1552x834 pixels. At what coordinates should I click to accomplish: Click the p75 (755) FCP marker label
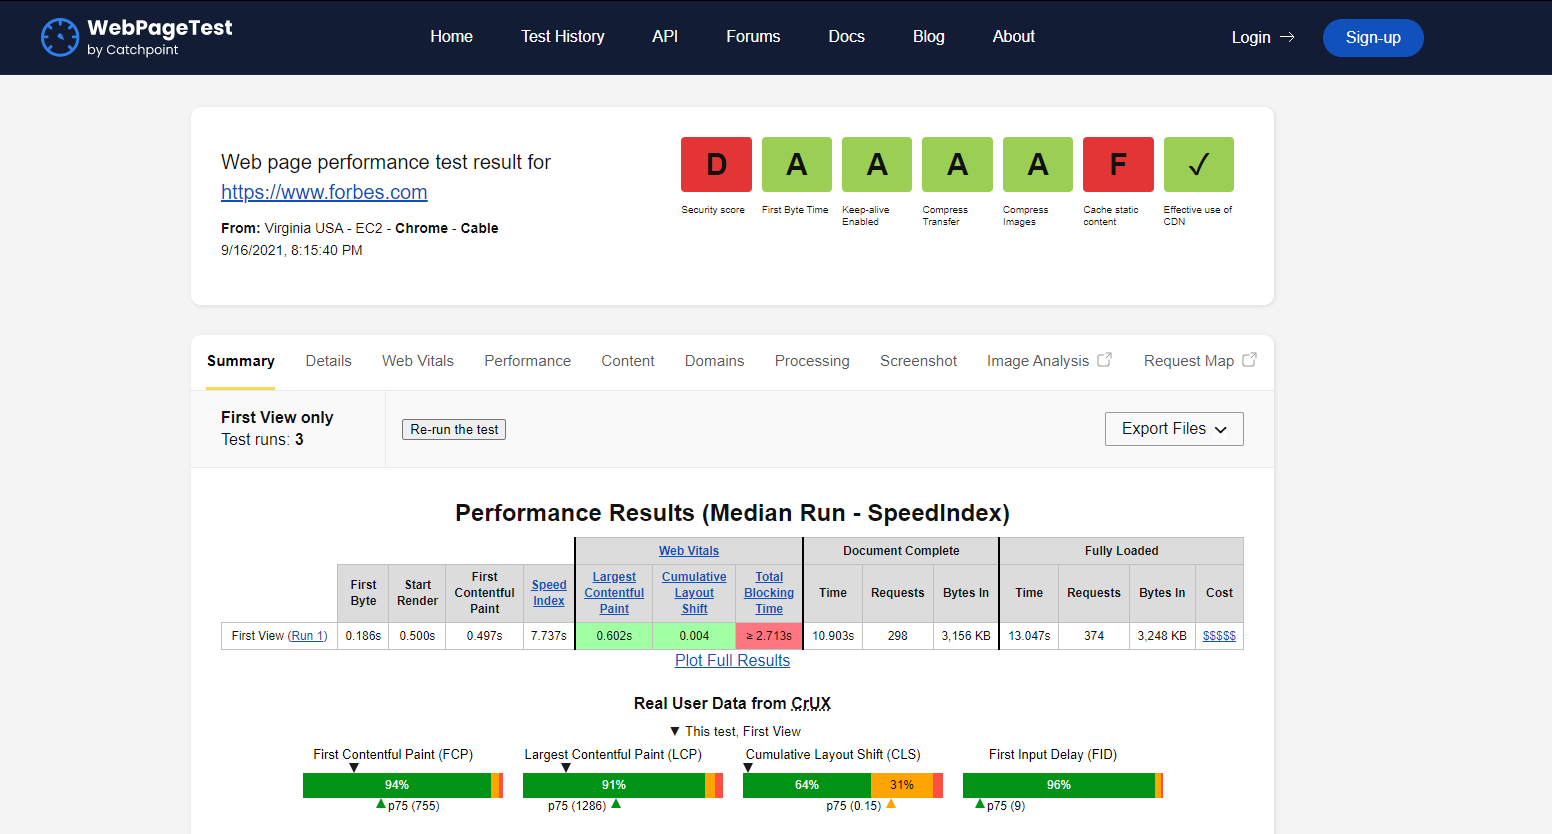(x=413, y=806)
